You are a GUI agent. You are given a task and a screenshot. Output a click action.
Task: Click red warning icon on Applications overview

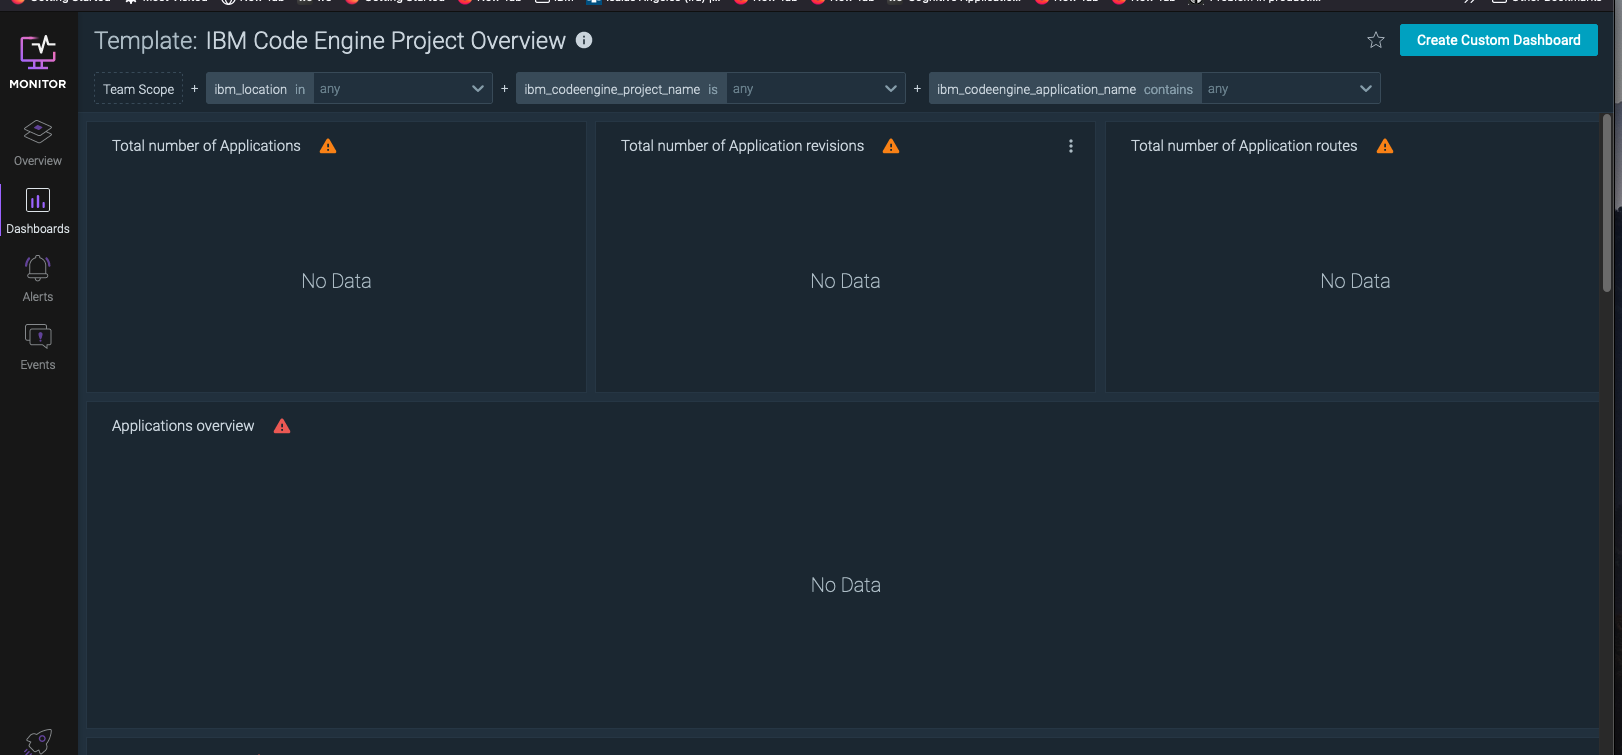click(282, 426)
